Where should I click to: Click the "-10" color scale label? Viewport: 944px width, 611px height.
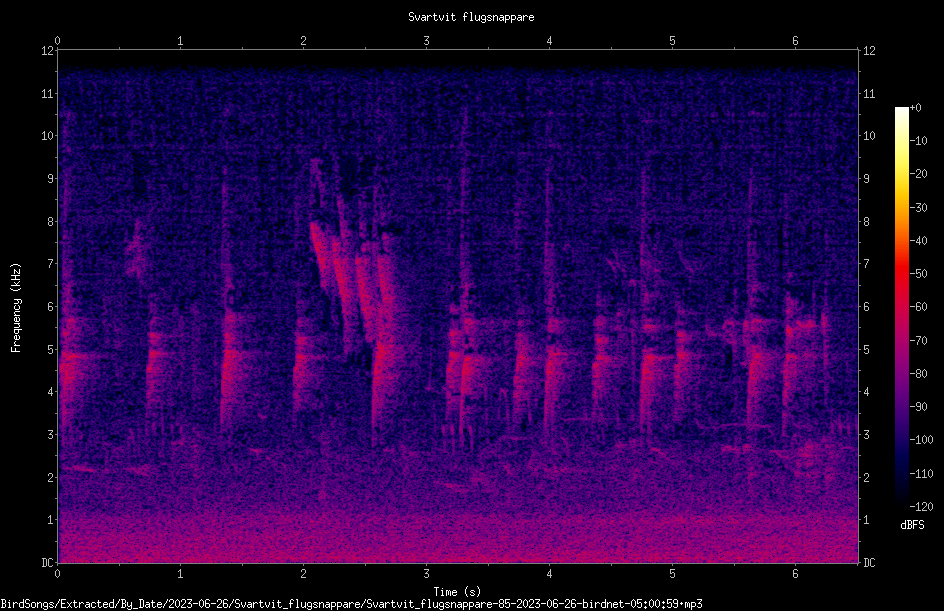[919, 141]
